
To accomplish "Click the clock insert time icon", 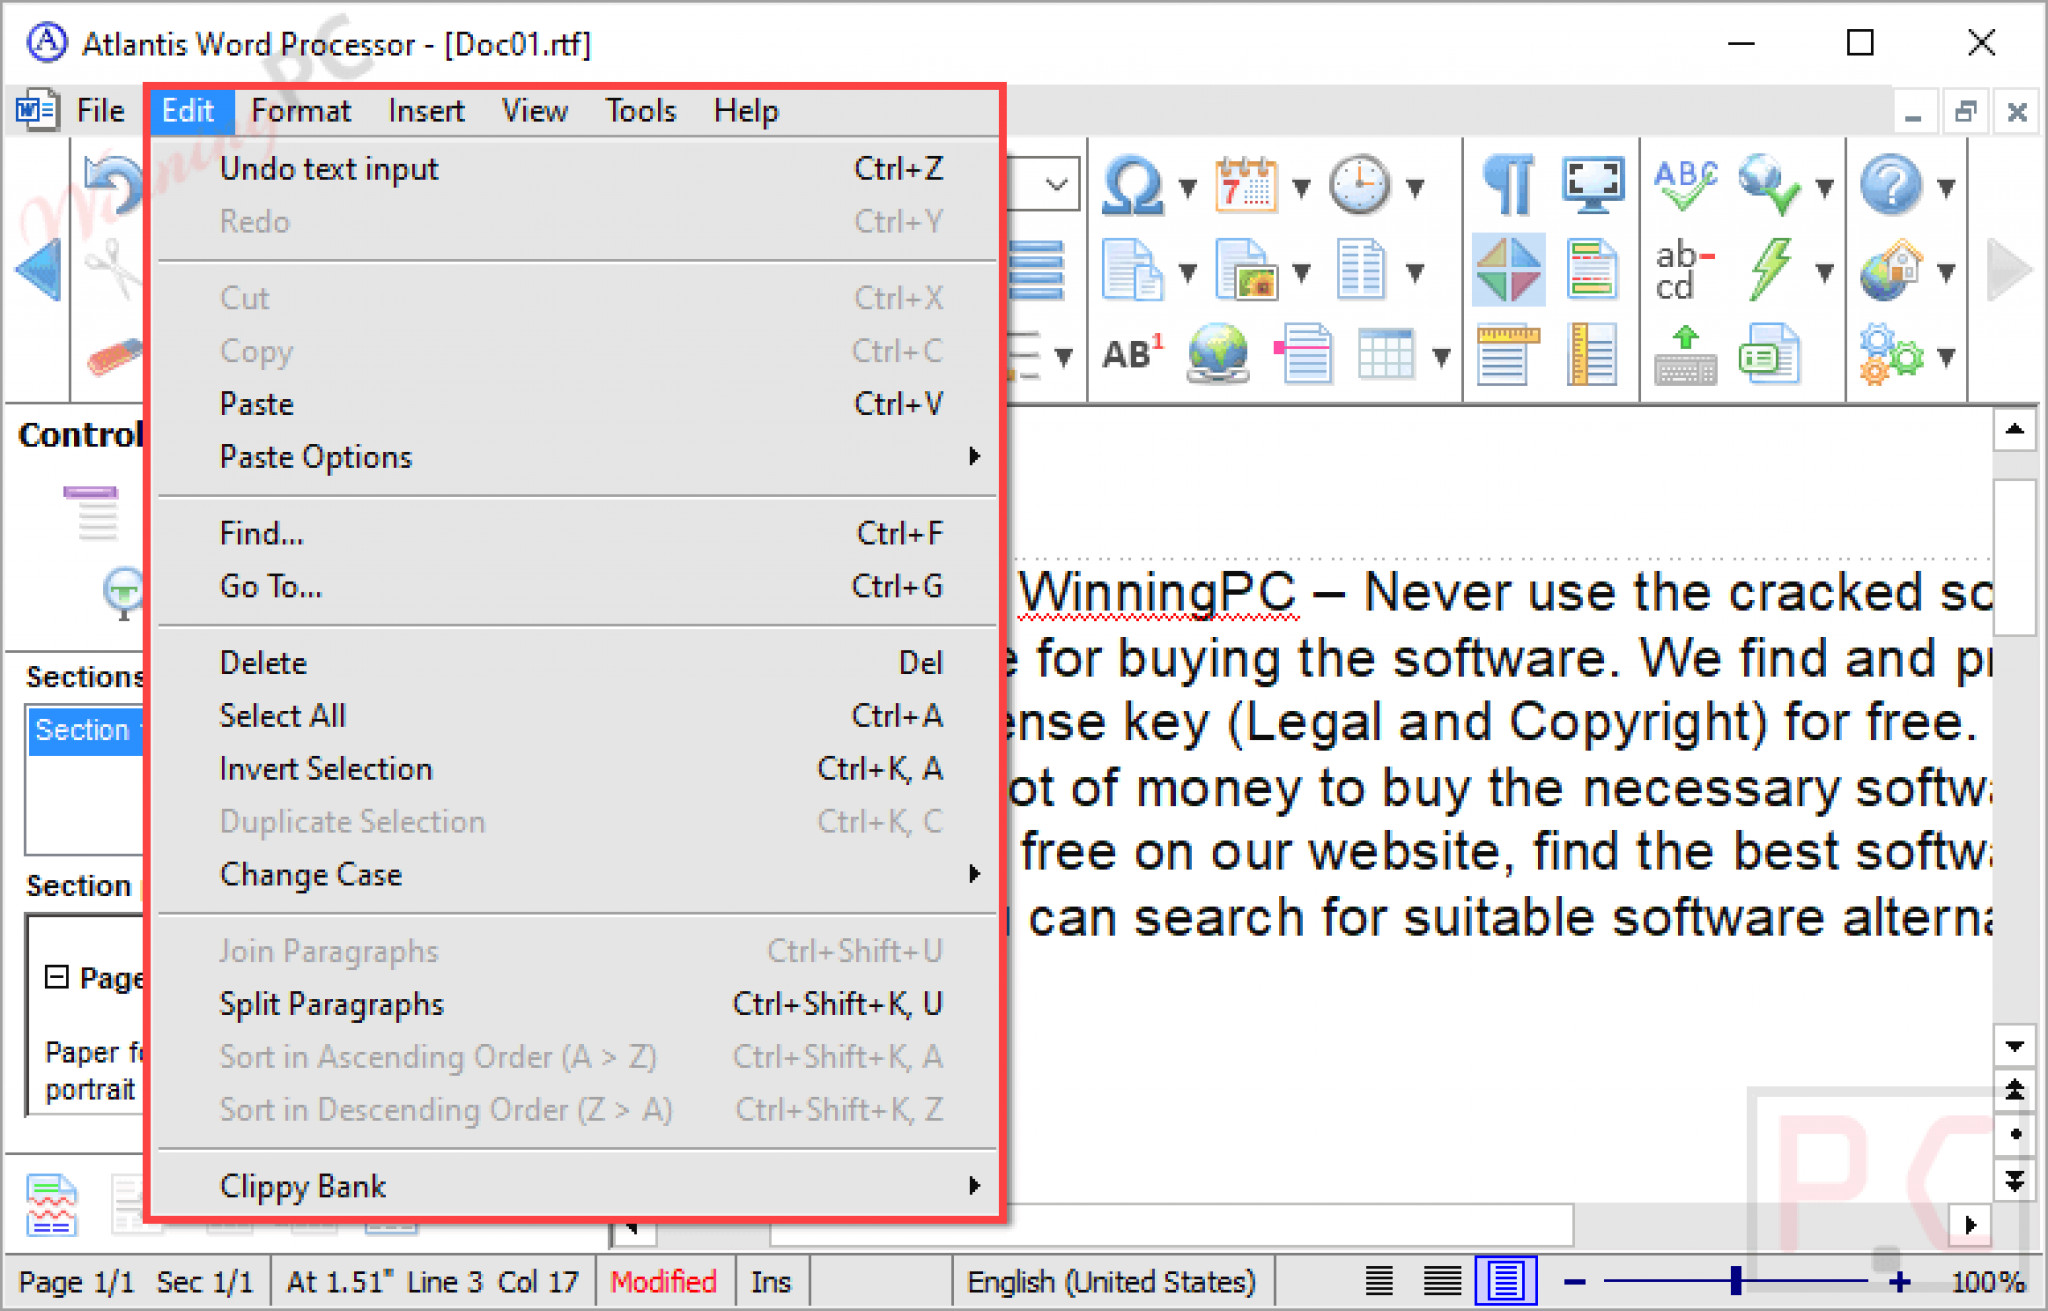I will pos(1359,186).
